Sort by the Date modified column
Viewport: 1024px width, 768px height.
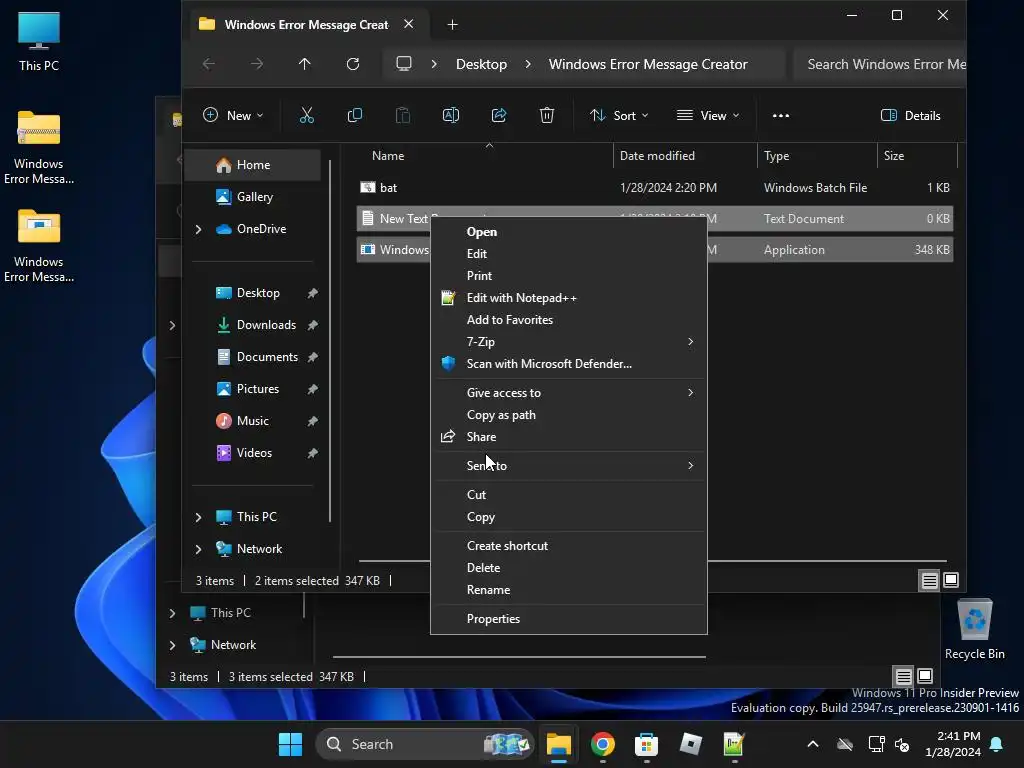pos(684,156)
